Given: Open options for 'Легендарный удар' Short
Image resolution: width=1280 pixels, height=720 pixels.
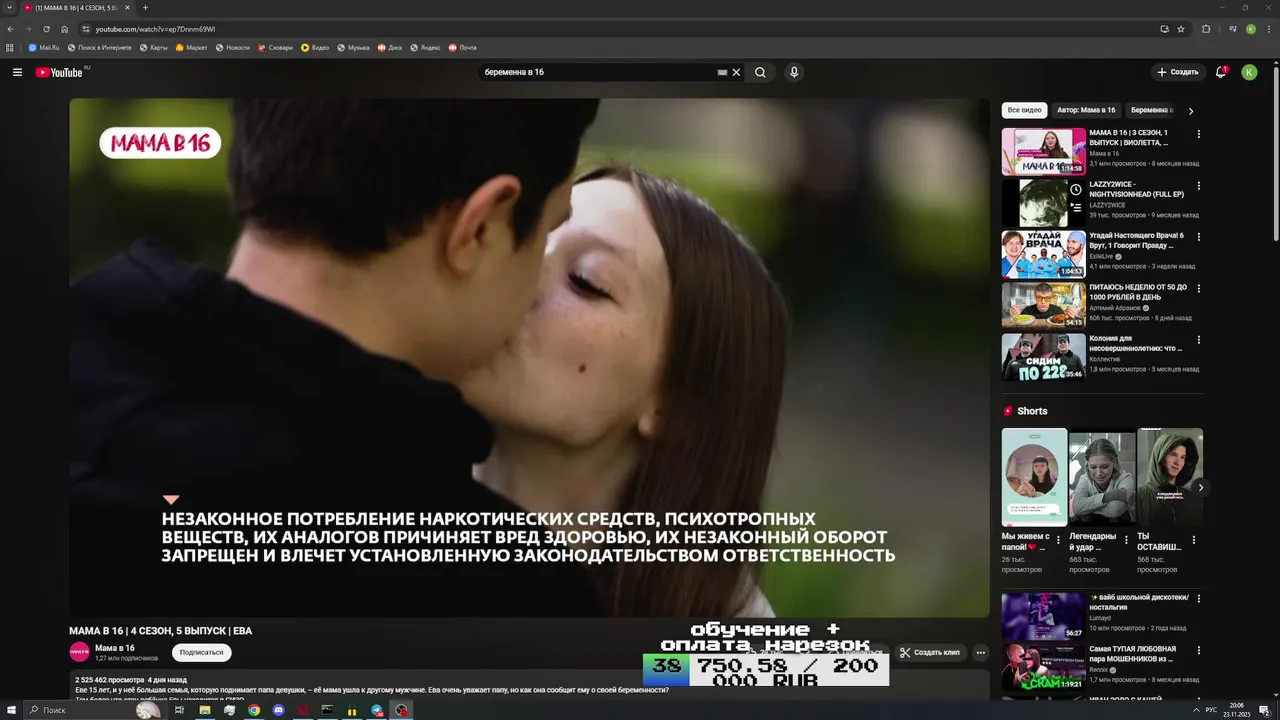Looking at the screenshot, I should pyautogui.click(x=1126, y=540).
